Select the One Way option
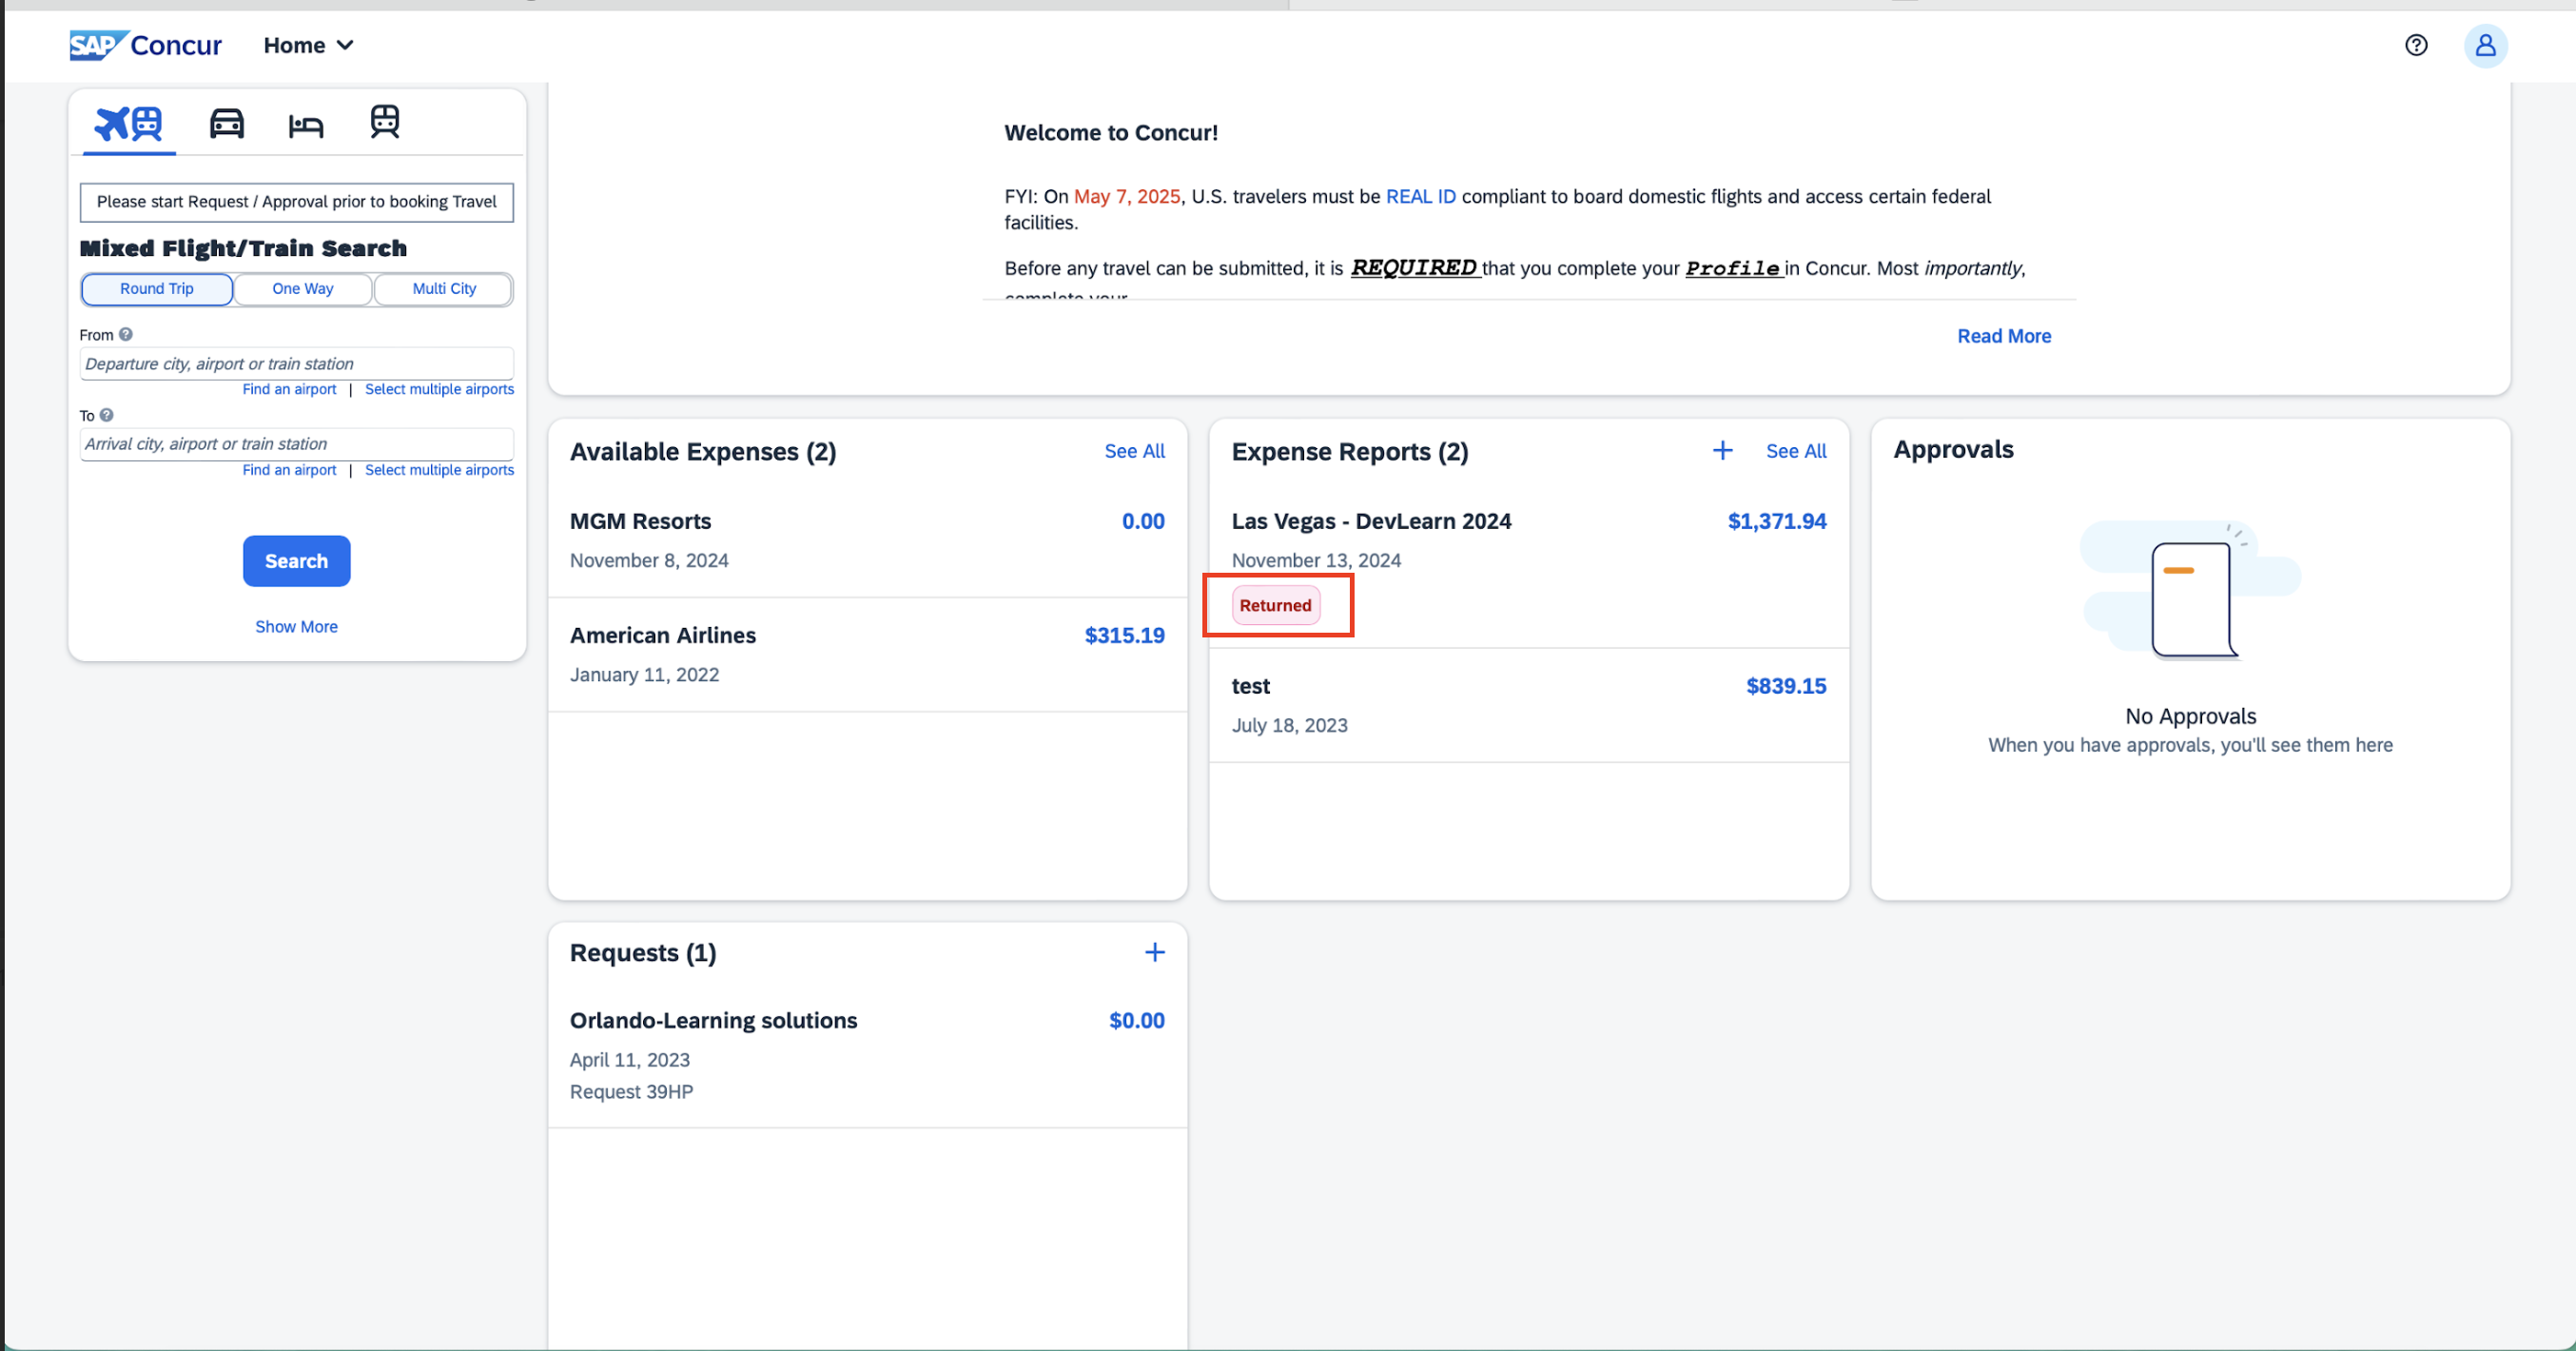 pos(303,289)
